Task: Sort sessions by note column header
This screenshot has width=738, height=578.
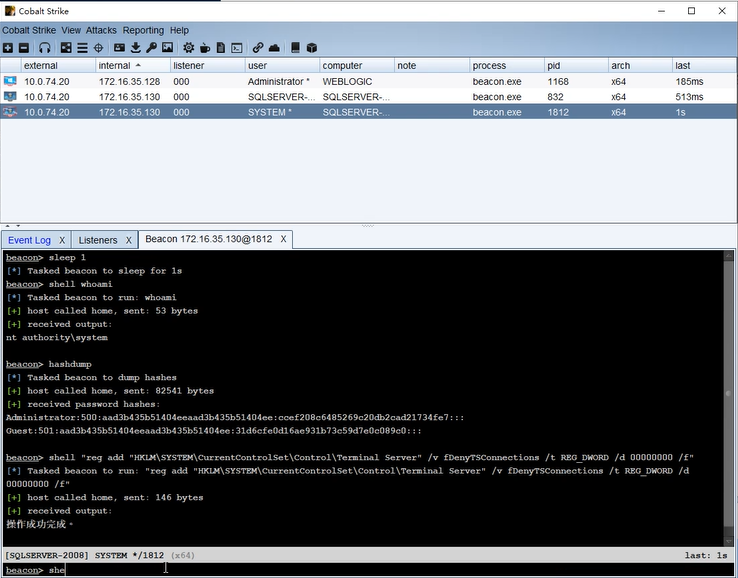Action: 432,65
